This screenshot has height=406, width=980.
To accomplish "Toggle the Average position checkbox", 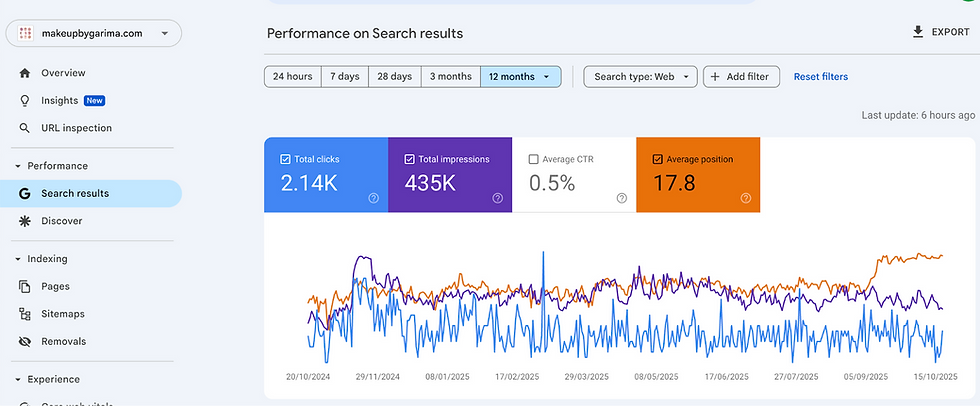I will [657, 159].
